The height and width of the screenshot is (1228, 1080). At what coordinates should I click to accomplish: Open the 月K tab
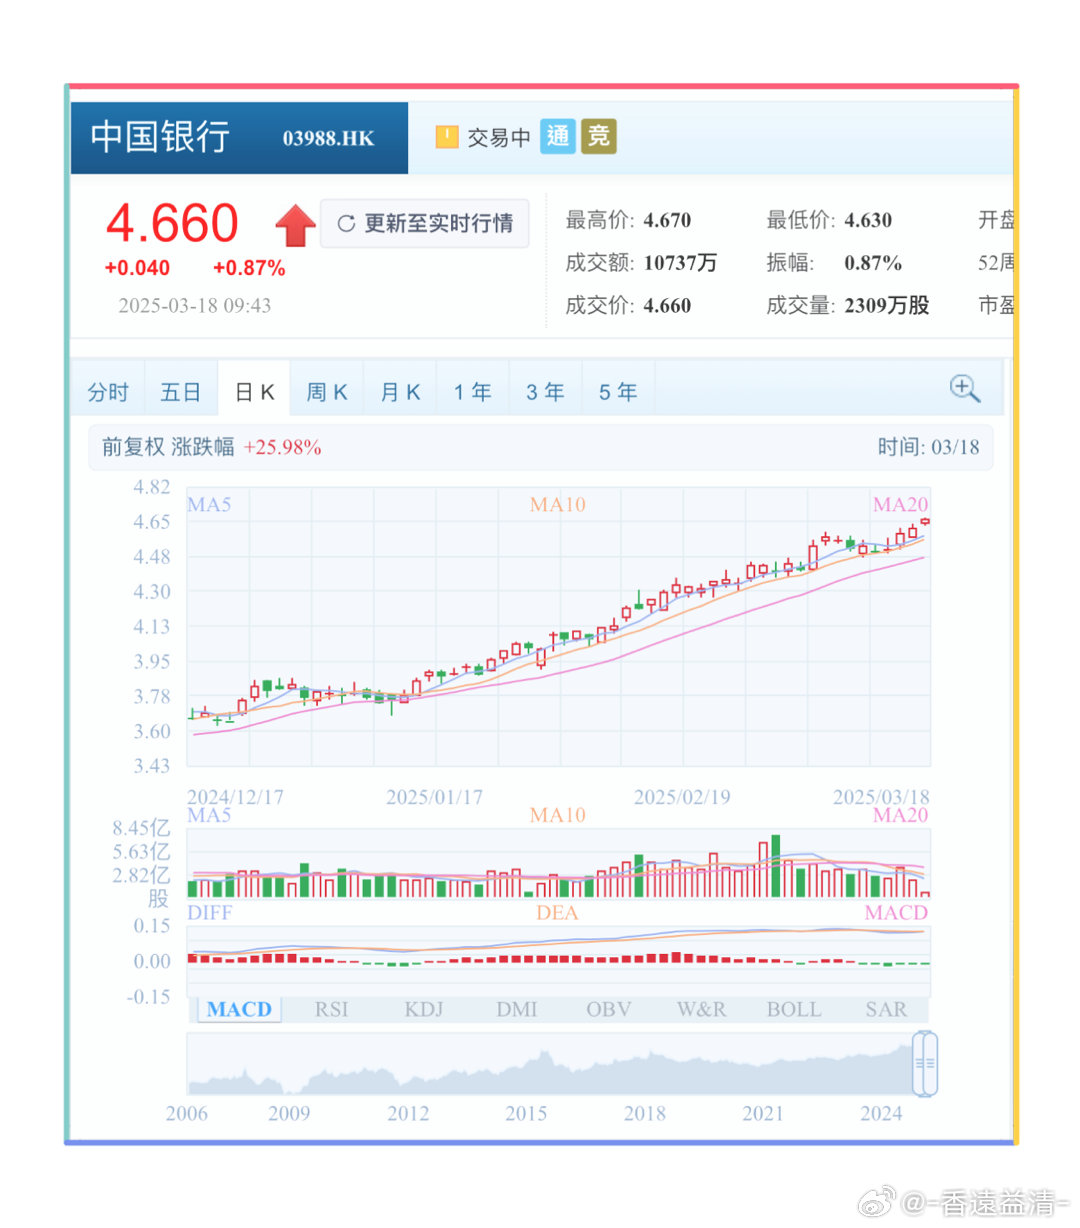(x=400, y=392)
